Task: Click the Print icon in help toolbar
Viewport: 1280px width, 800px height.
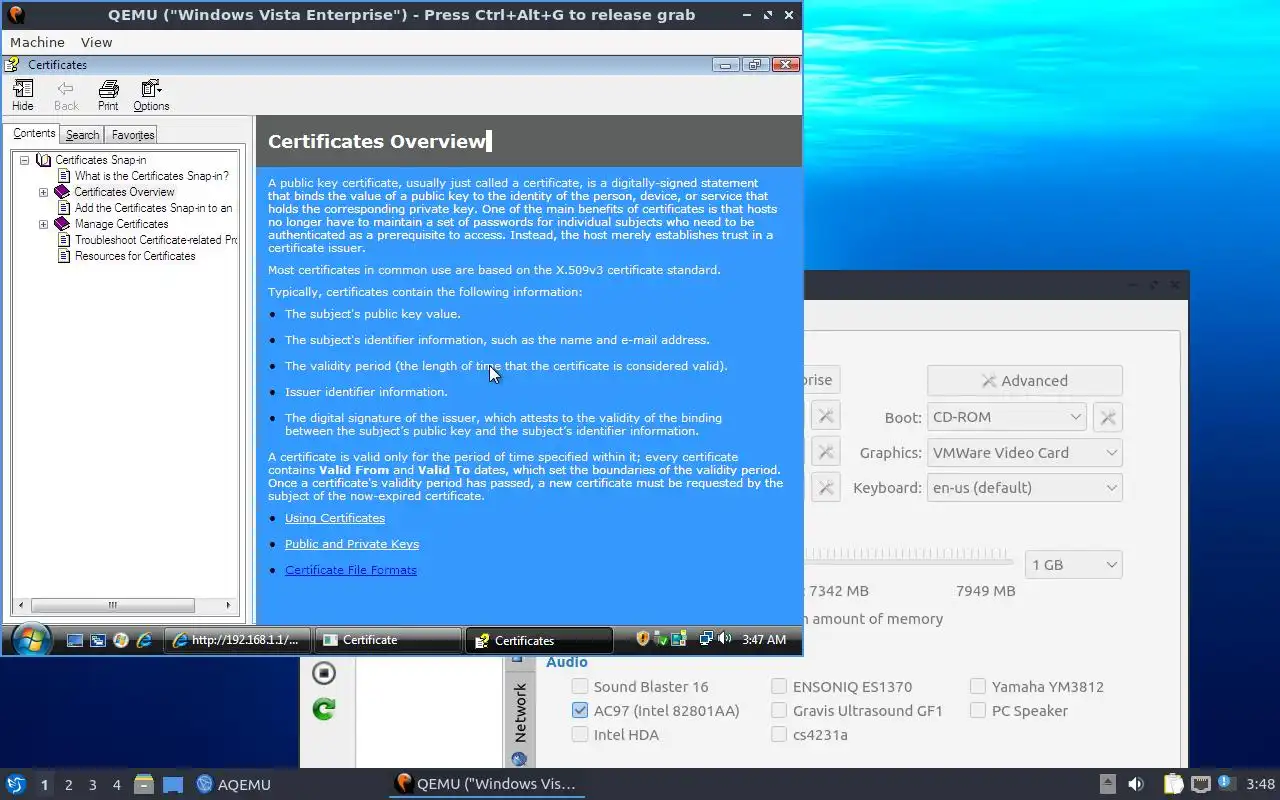Action: (x=108, y=95)
